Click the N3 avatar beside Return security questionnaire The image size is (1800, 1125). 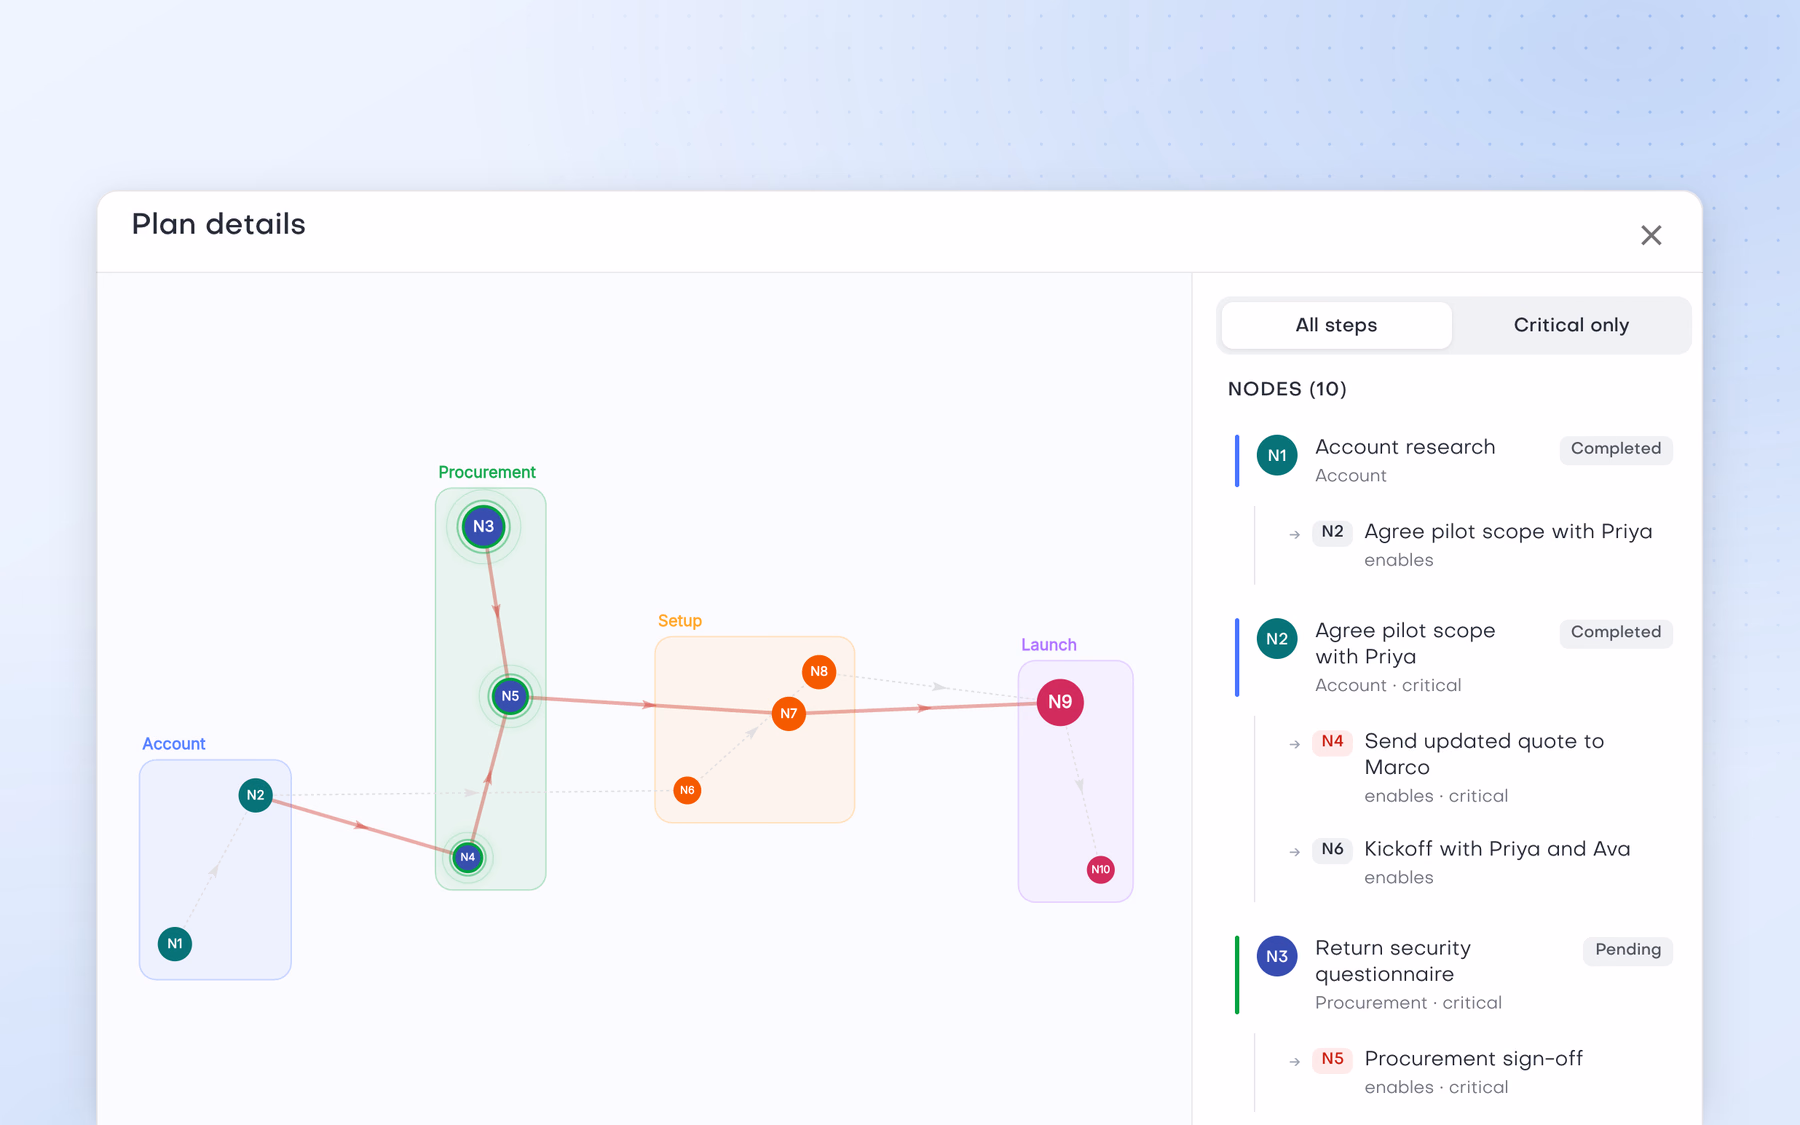click(1277, 957)
